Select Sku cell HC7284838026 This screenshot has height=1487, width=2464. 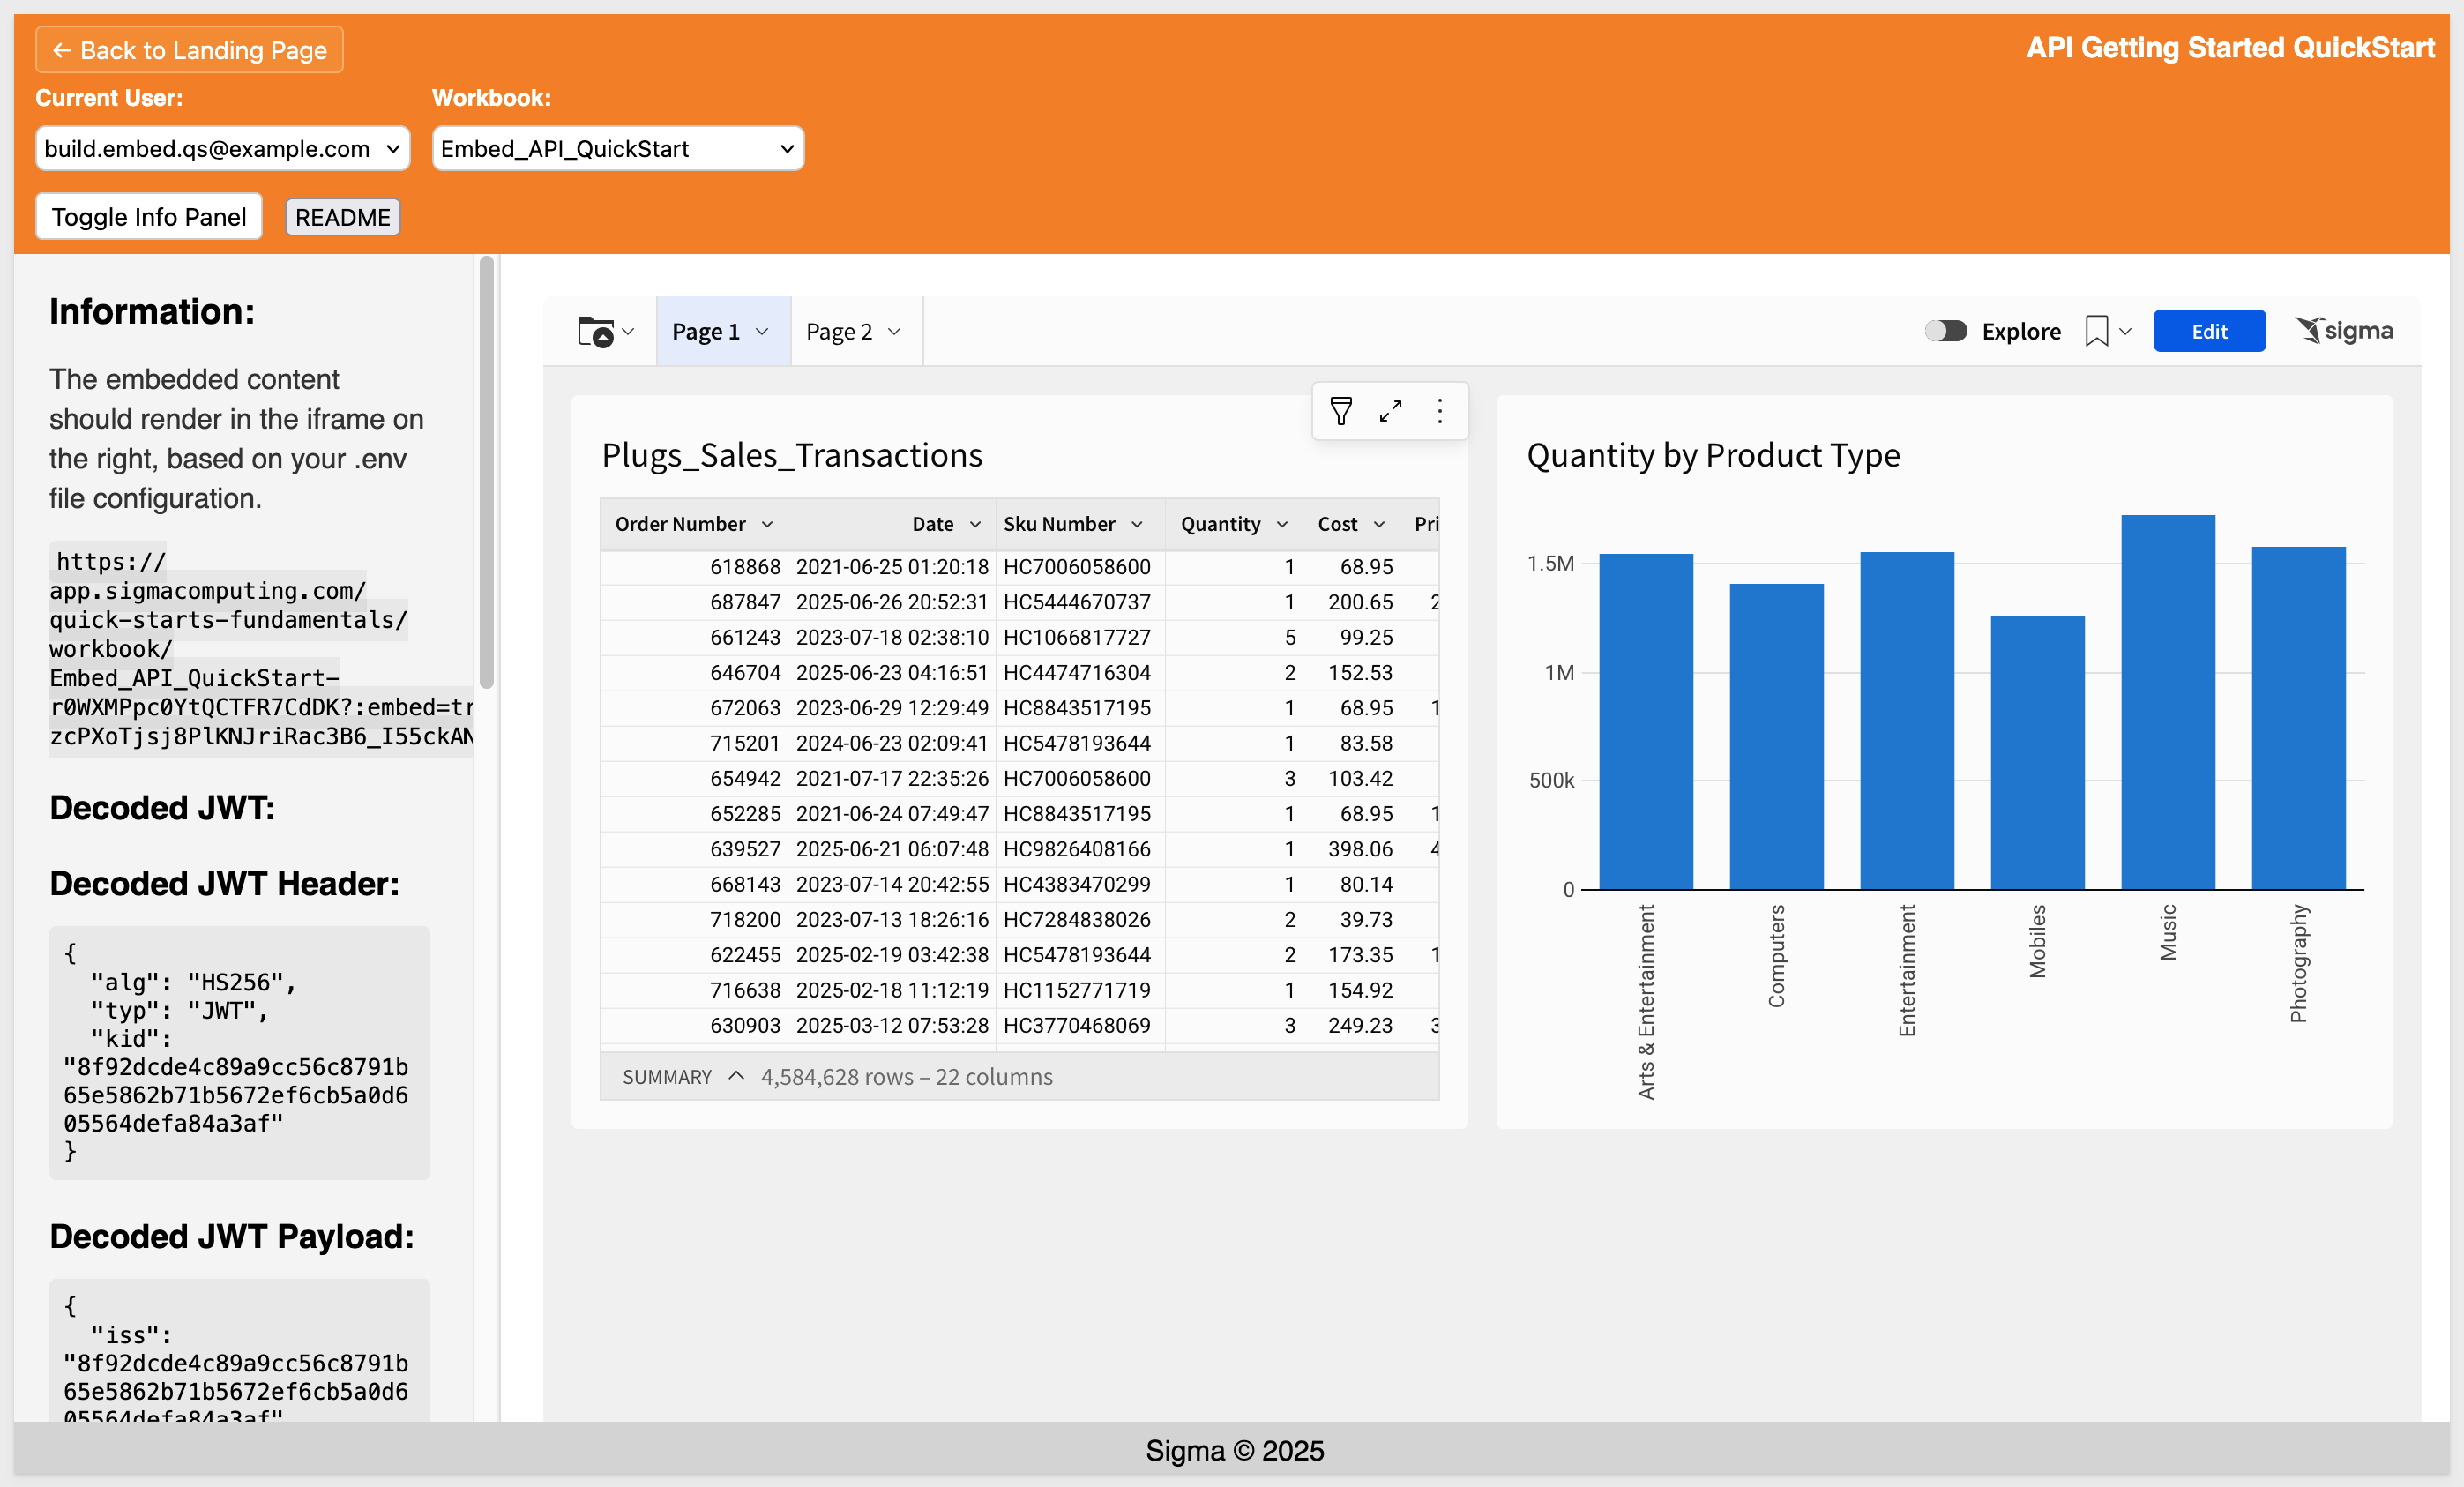pos(1080,919)
